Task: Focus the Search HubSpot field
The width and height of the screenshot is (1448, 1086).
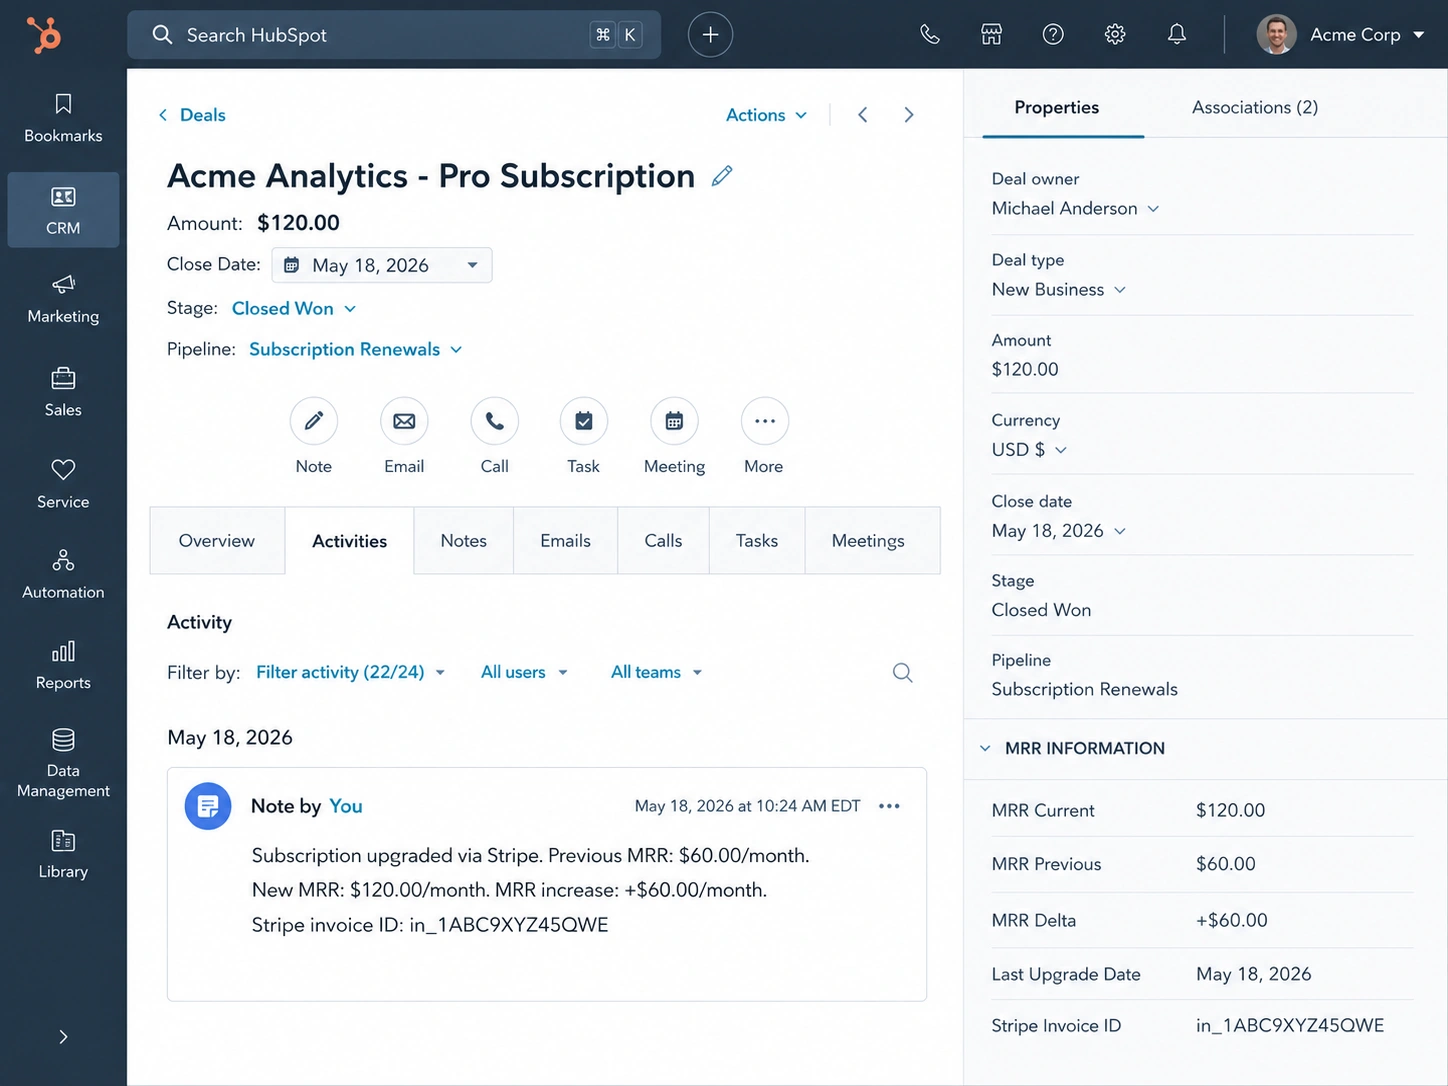Action: pos(394,35)
